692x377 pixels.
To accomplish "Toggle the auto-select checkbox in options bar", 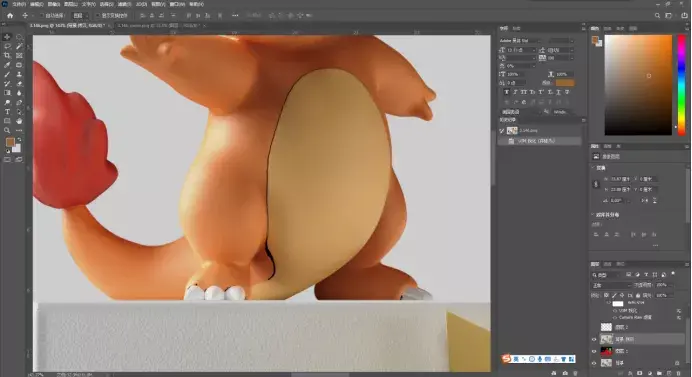I will (42, 15).
